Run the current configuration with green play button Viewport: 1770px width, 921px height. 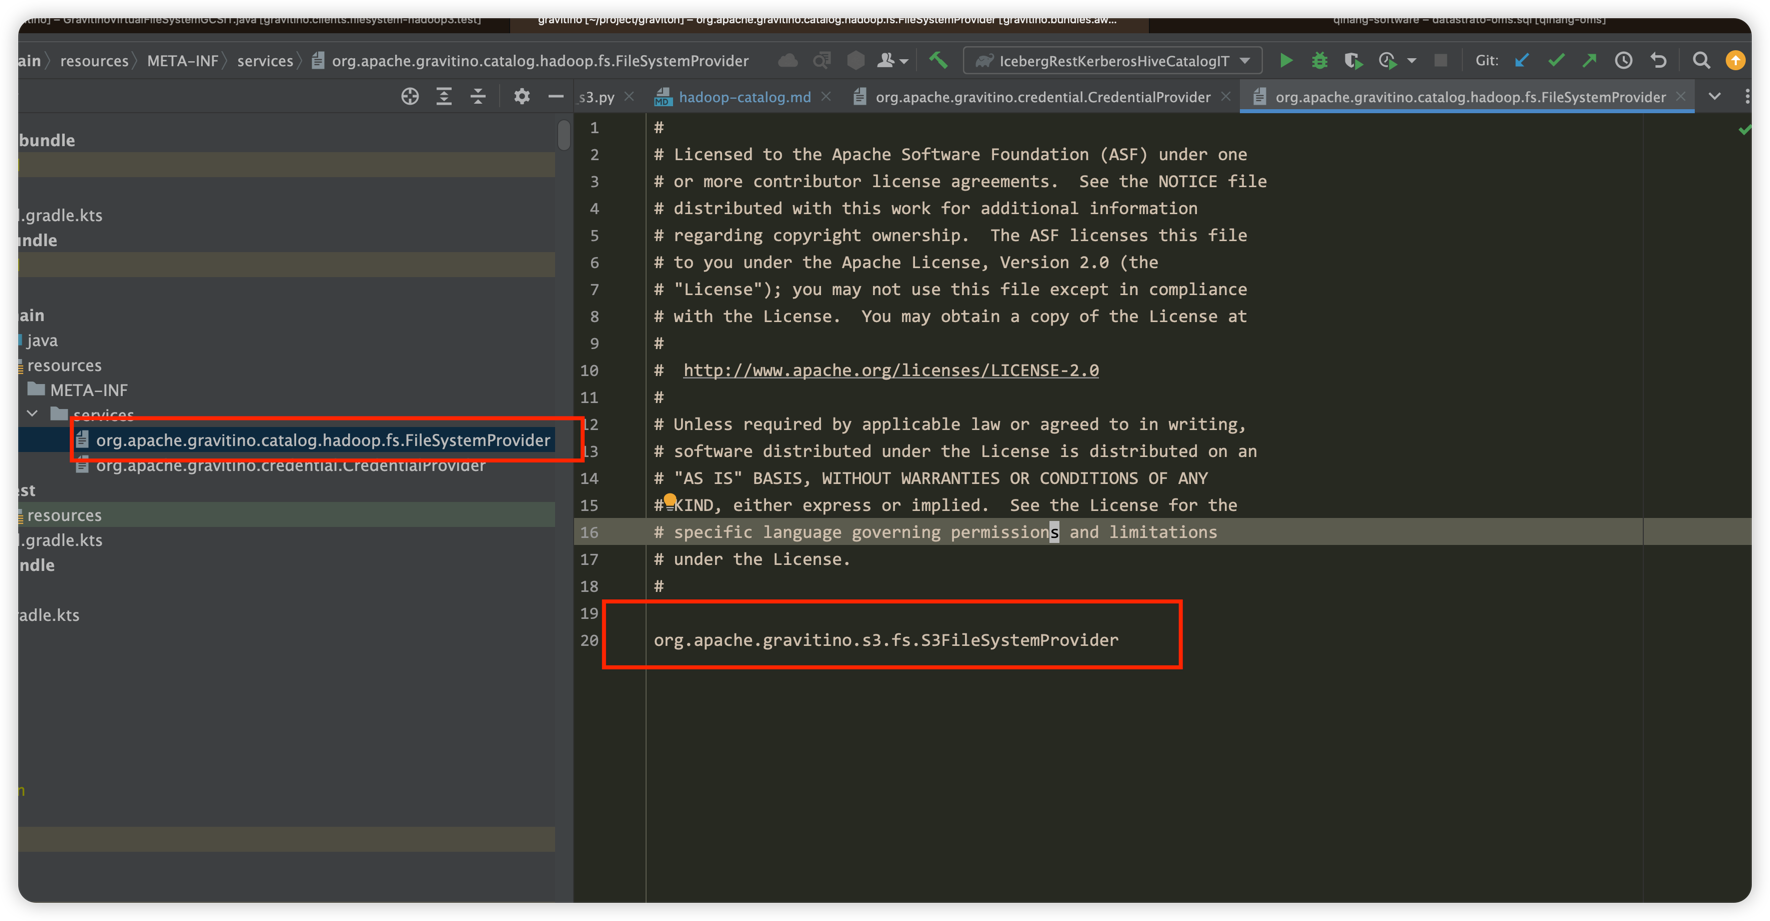tap(1286, 61)
